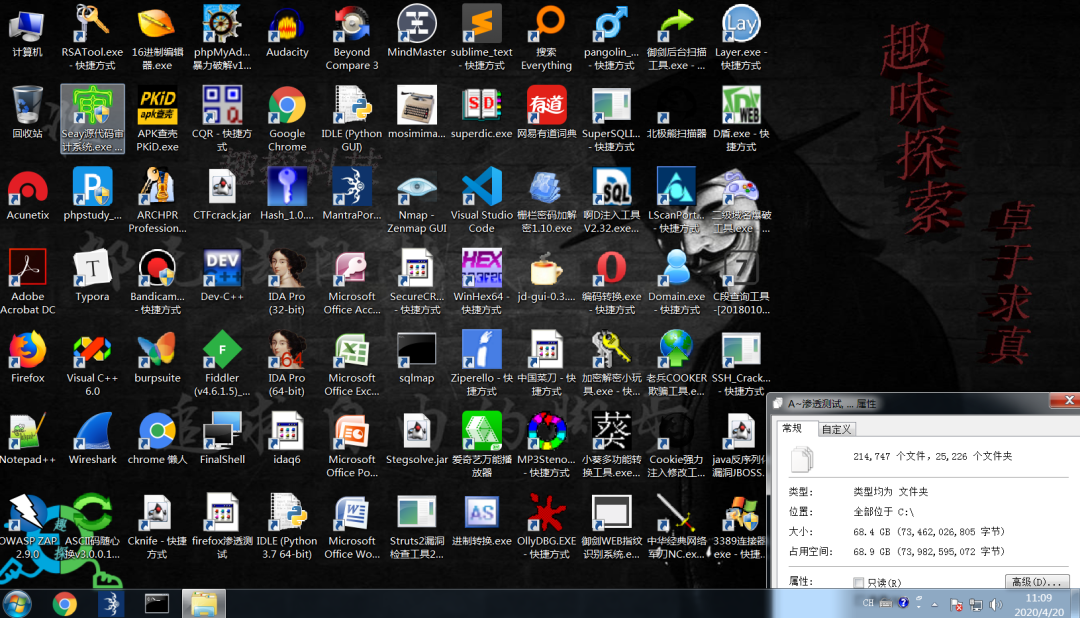Click the CTFcrack.jar desktop icon
The height and width of the screenshot is (618, 1080).
tap(222, 195)
